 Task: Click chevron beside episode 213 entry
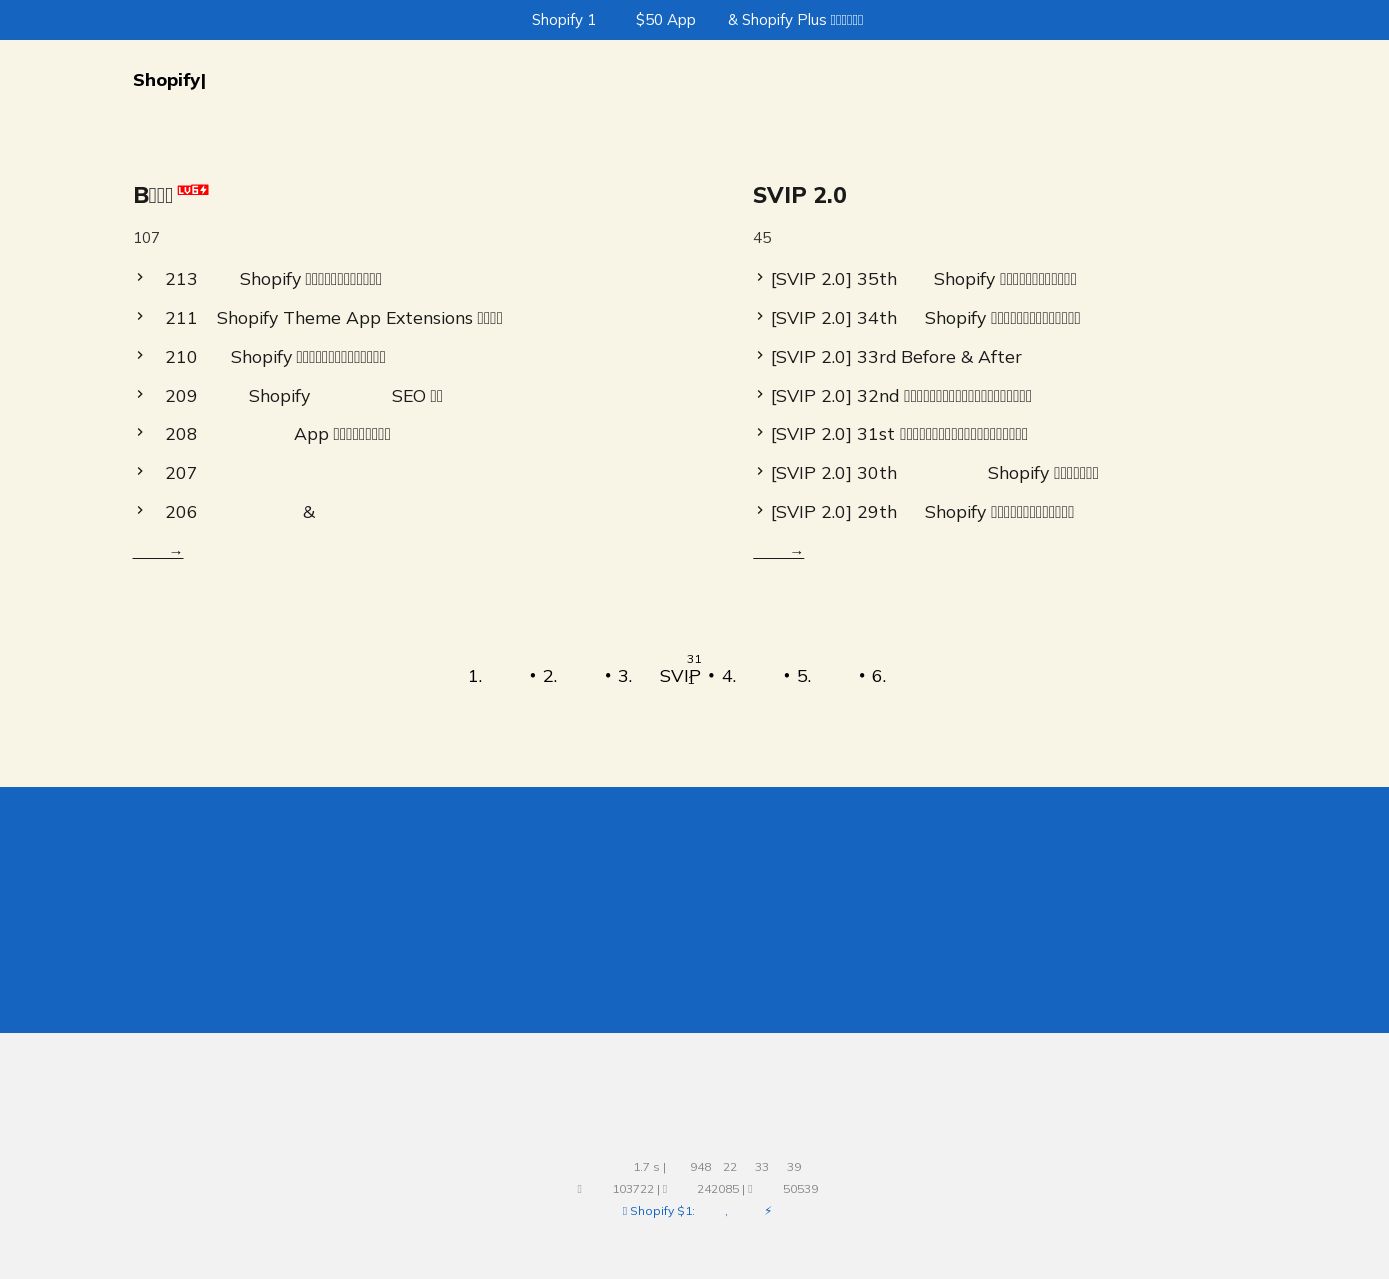click(x=140, y=277)
